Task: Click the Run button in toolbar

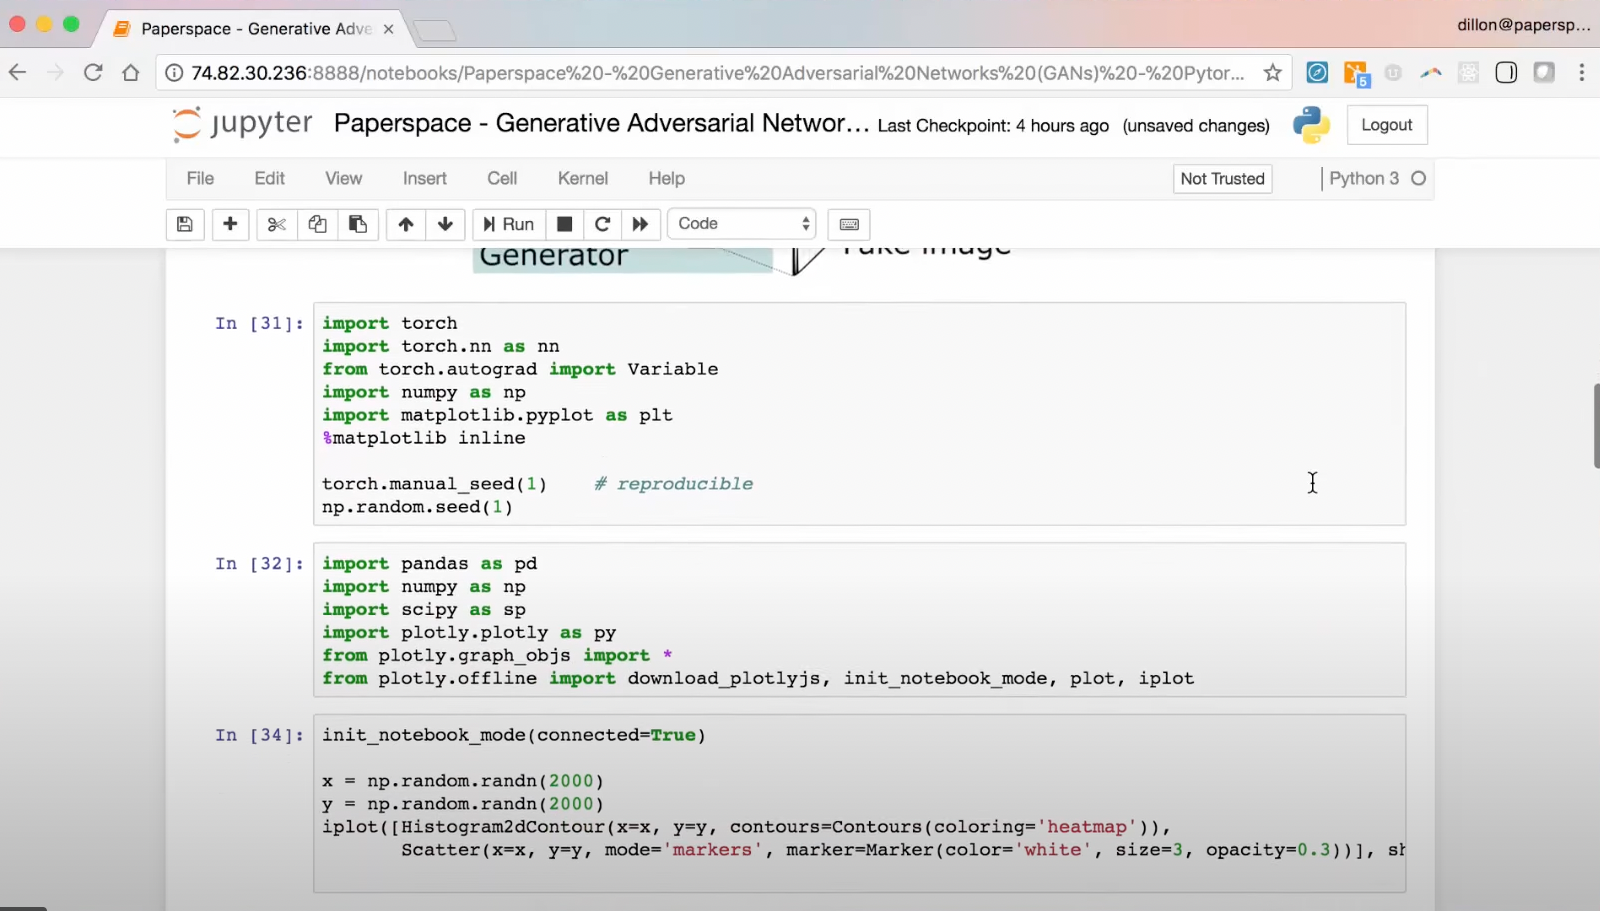Action: click(x=509, y=224)
